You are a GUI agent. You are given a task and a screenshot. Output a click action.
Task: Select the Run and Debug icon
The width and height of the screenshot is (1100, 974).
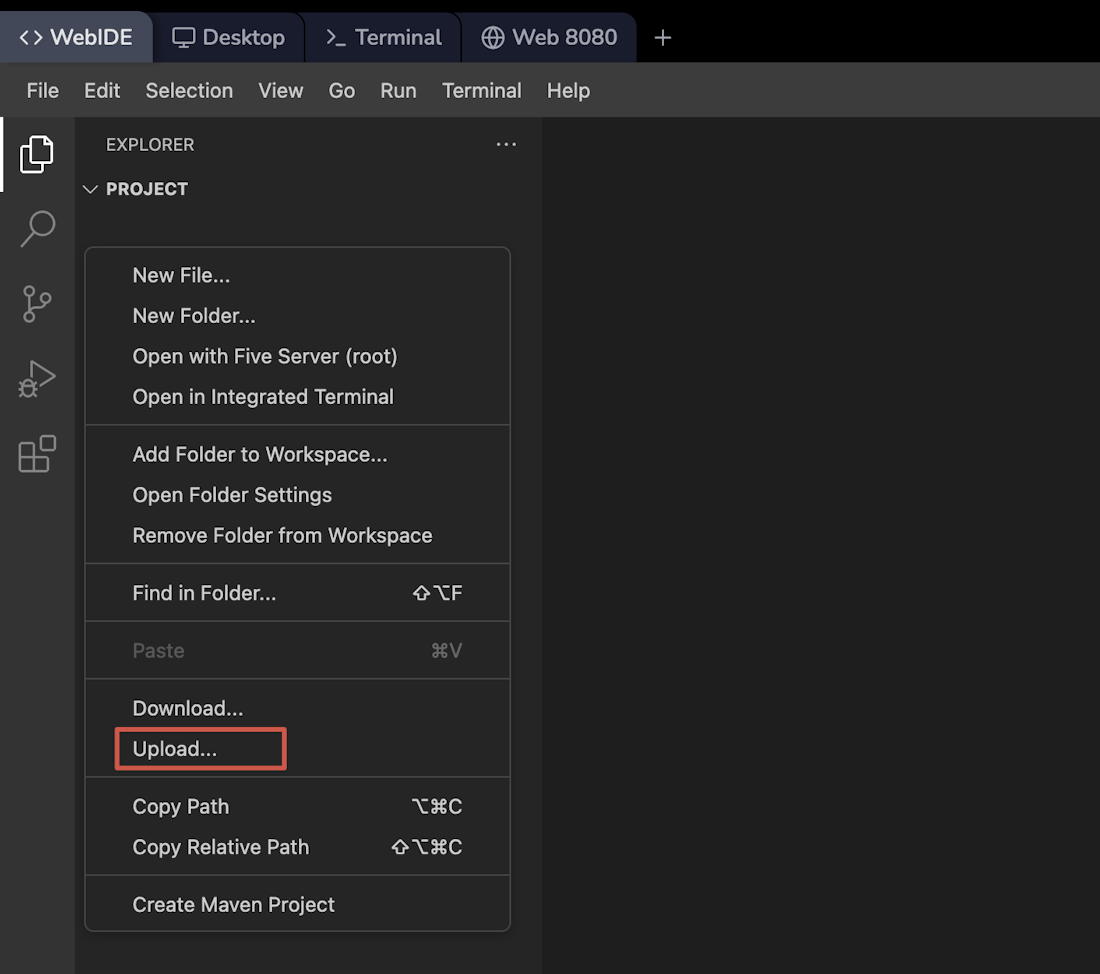(x=36, y=379)
